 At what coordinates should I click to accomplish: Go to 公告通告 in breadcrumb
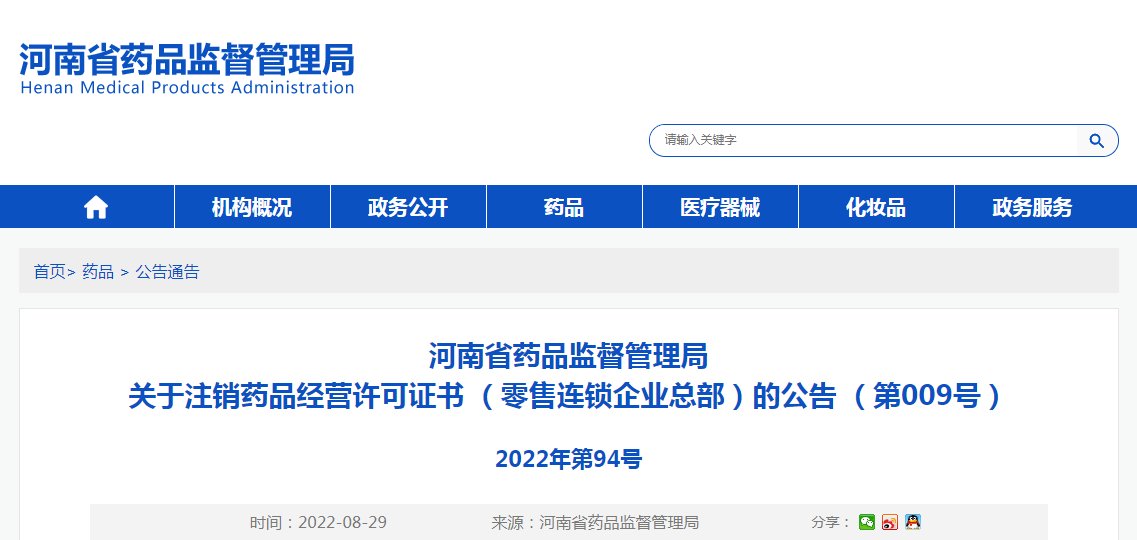pos(168,273)
